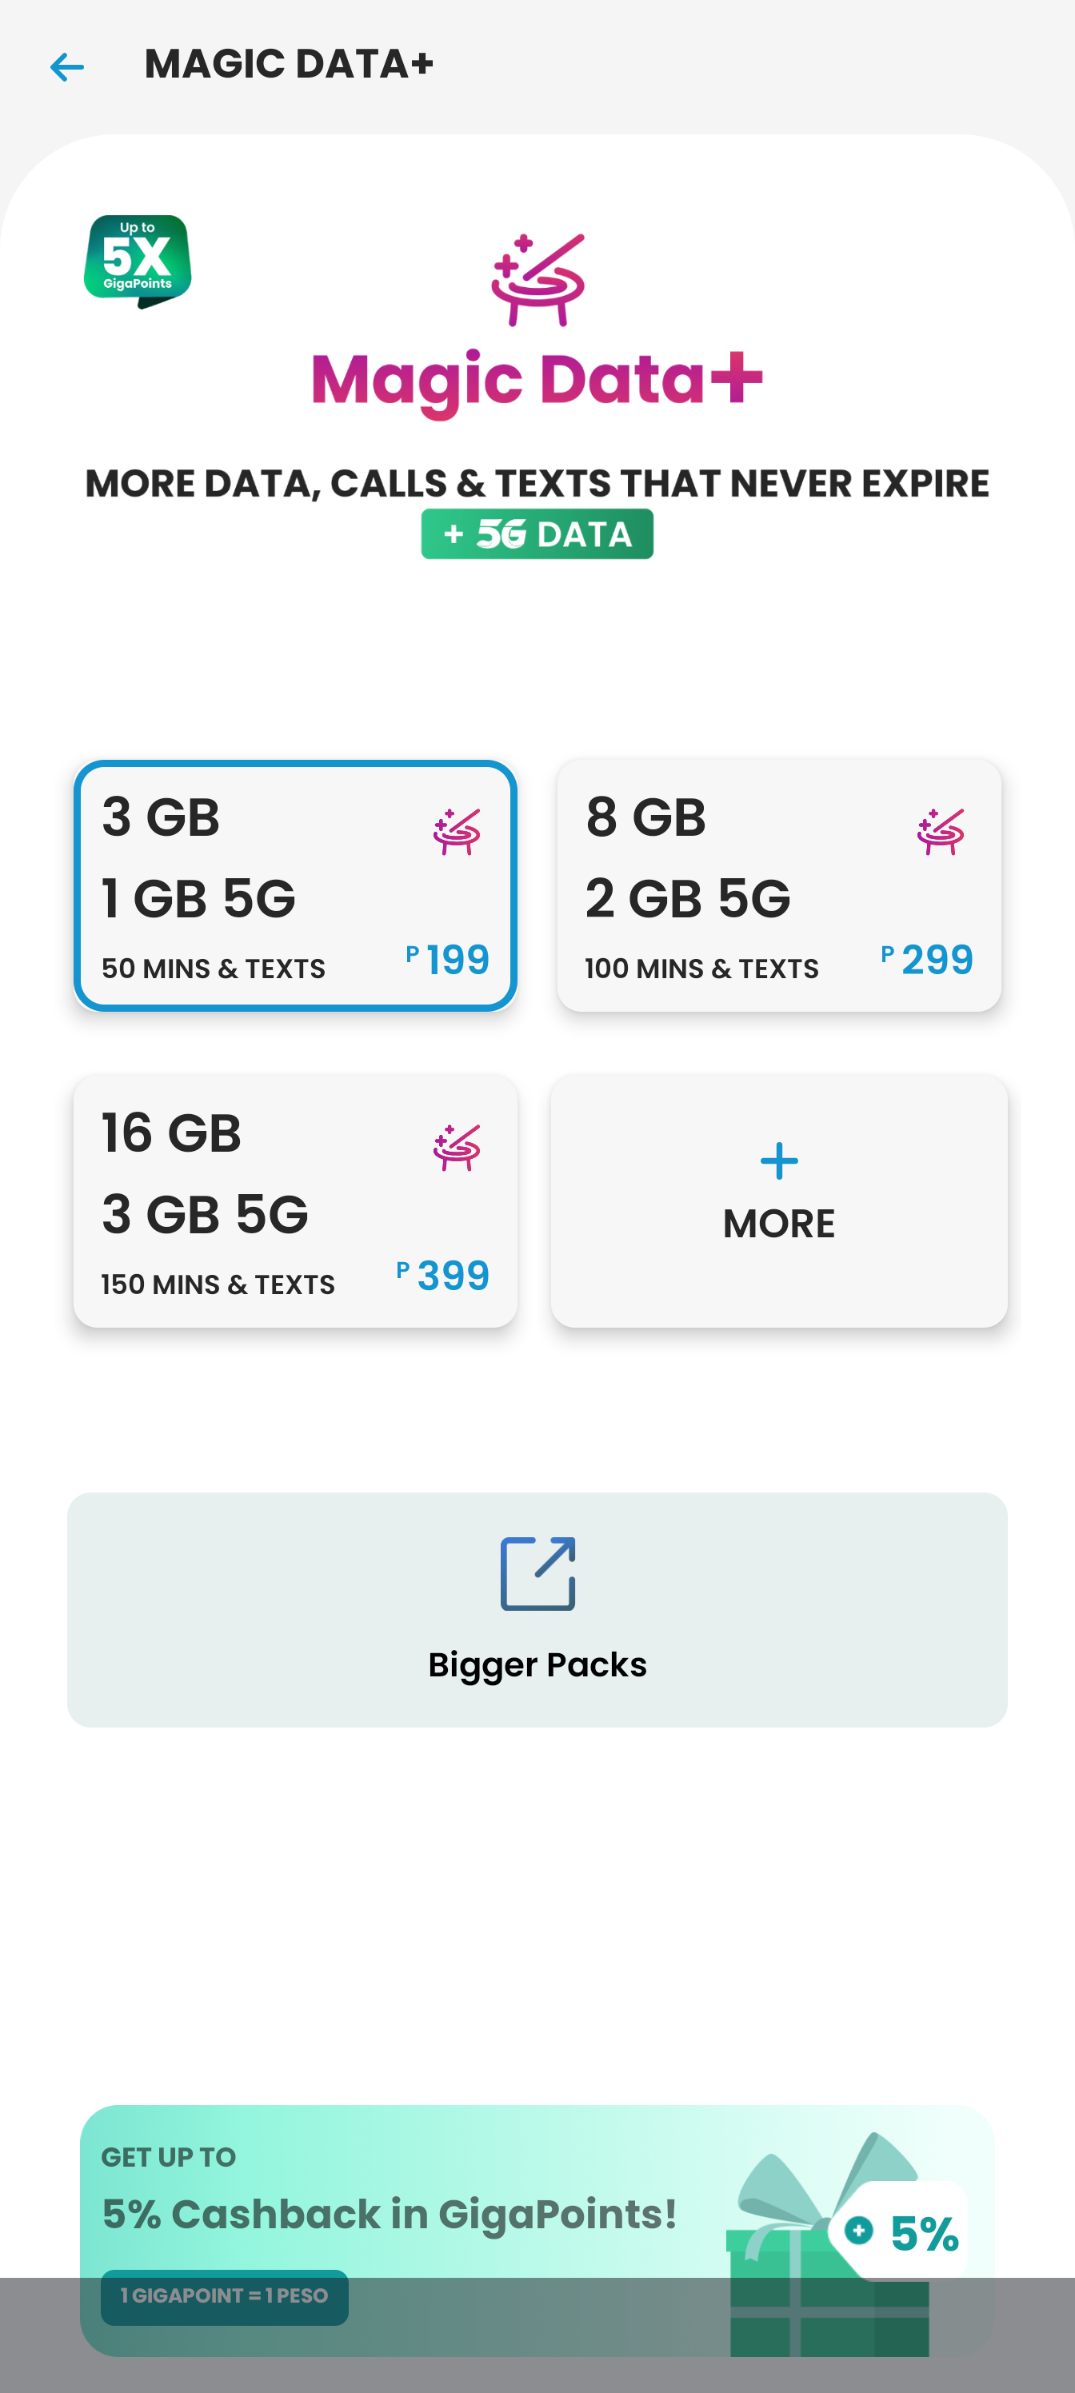The width and height of the screenshot is (1075, 2393).
Task: Tap the plus icon above MORE
Action: 779,1161
